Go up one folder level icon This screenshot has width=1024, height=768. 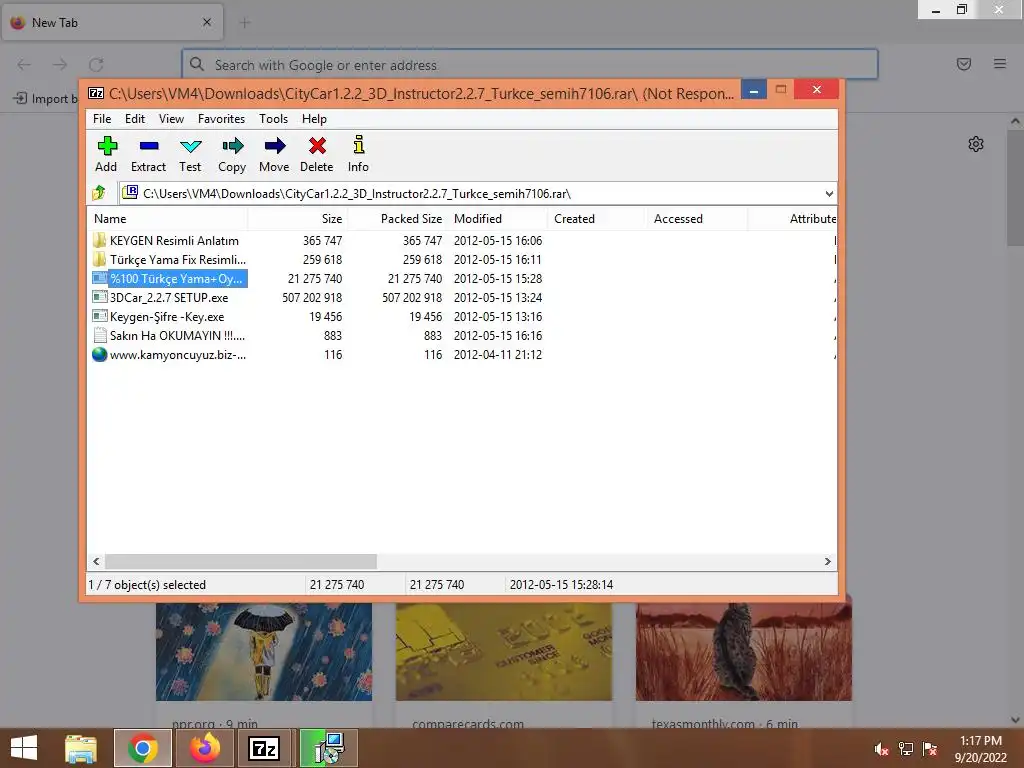click(99, 193)
